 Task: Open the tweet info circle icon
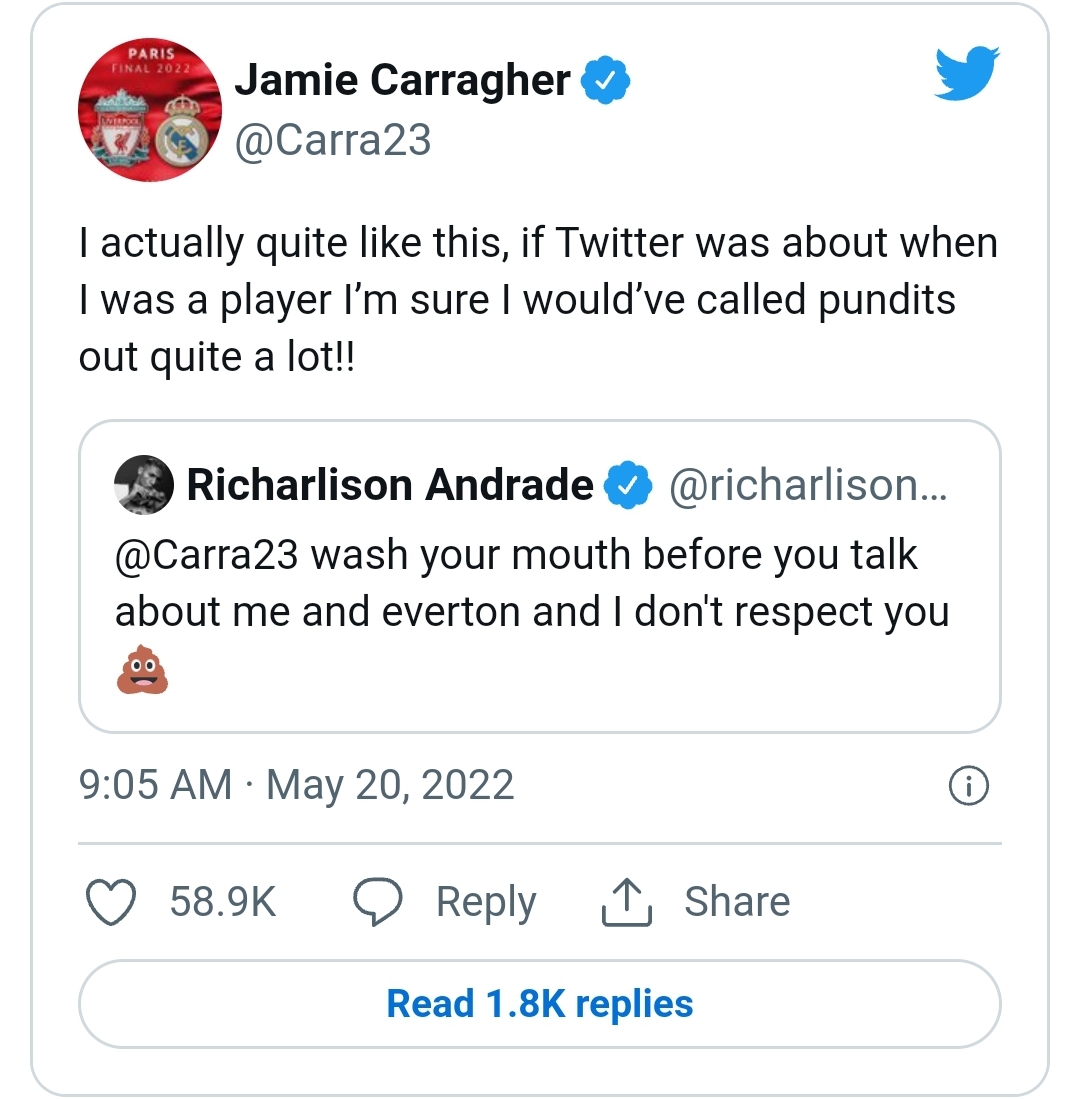coord(967,787)
